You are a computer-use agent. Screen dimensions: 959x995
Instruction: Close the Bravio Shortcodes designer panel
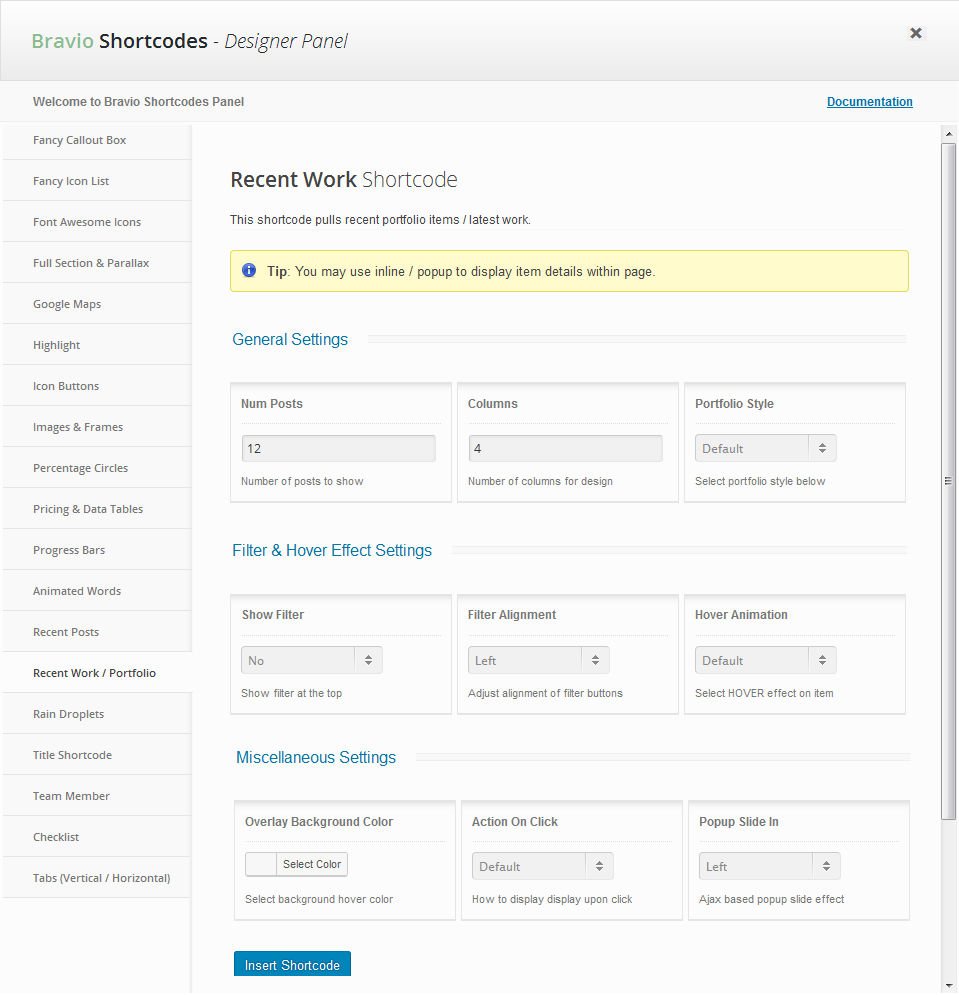(x=915, y=33)
